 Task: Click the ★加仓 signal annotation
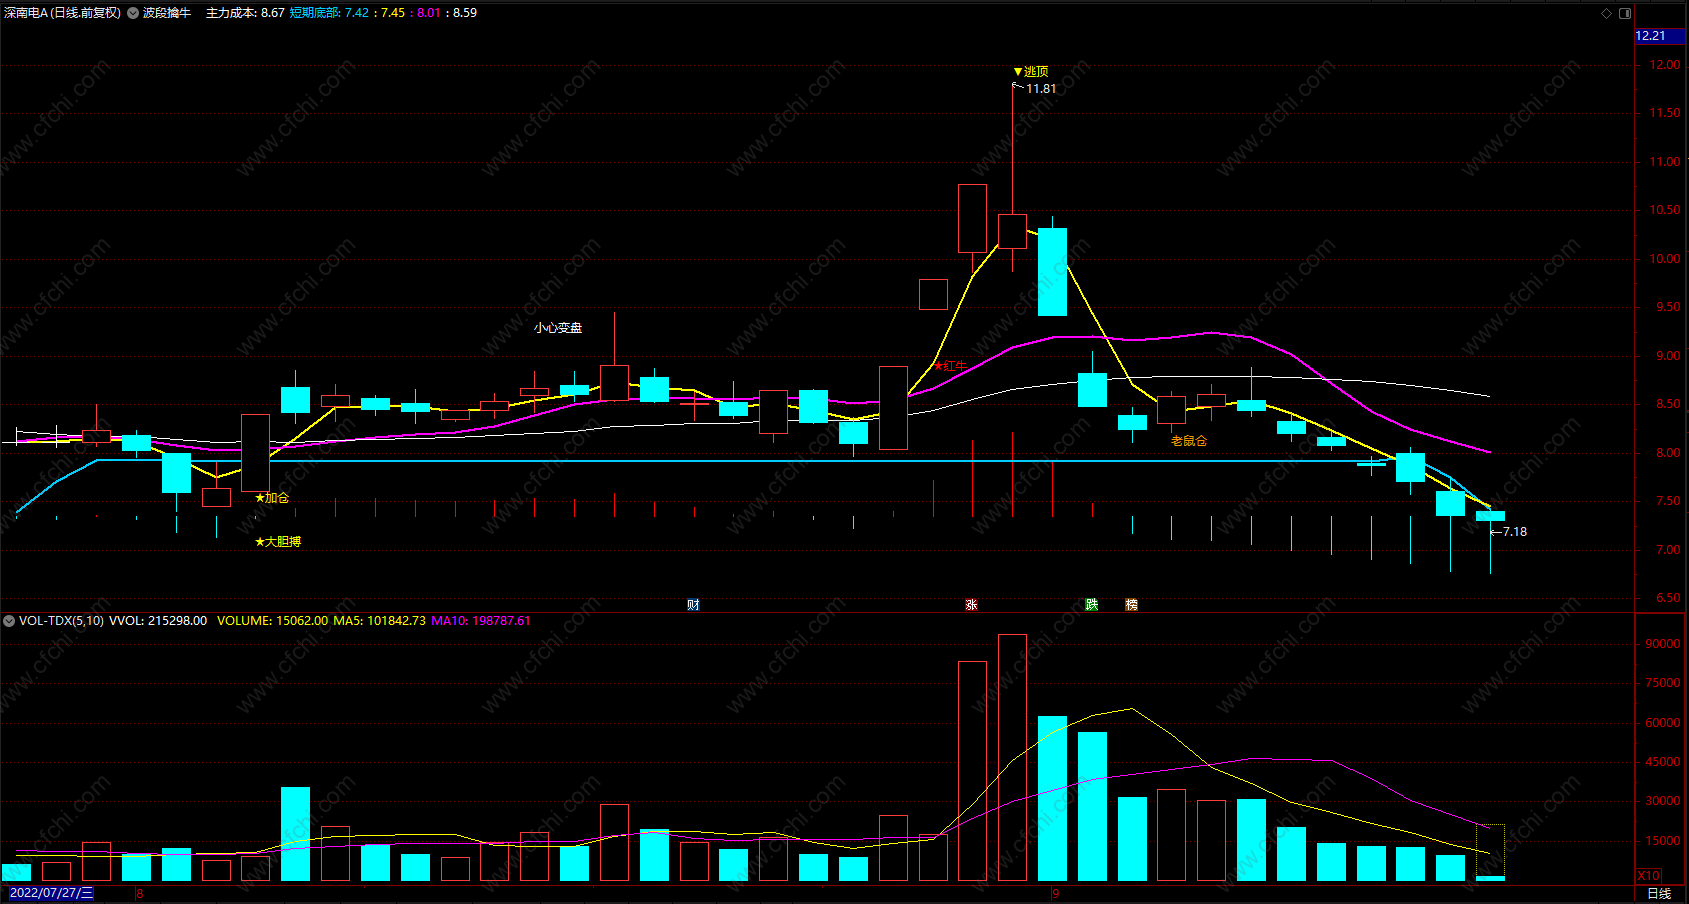(272, 498)
